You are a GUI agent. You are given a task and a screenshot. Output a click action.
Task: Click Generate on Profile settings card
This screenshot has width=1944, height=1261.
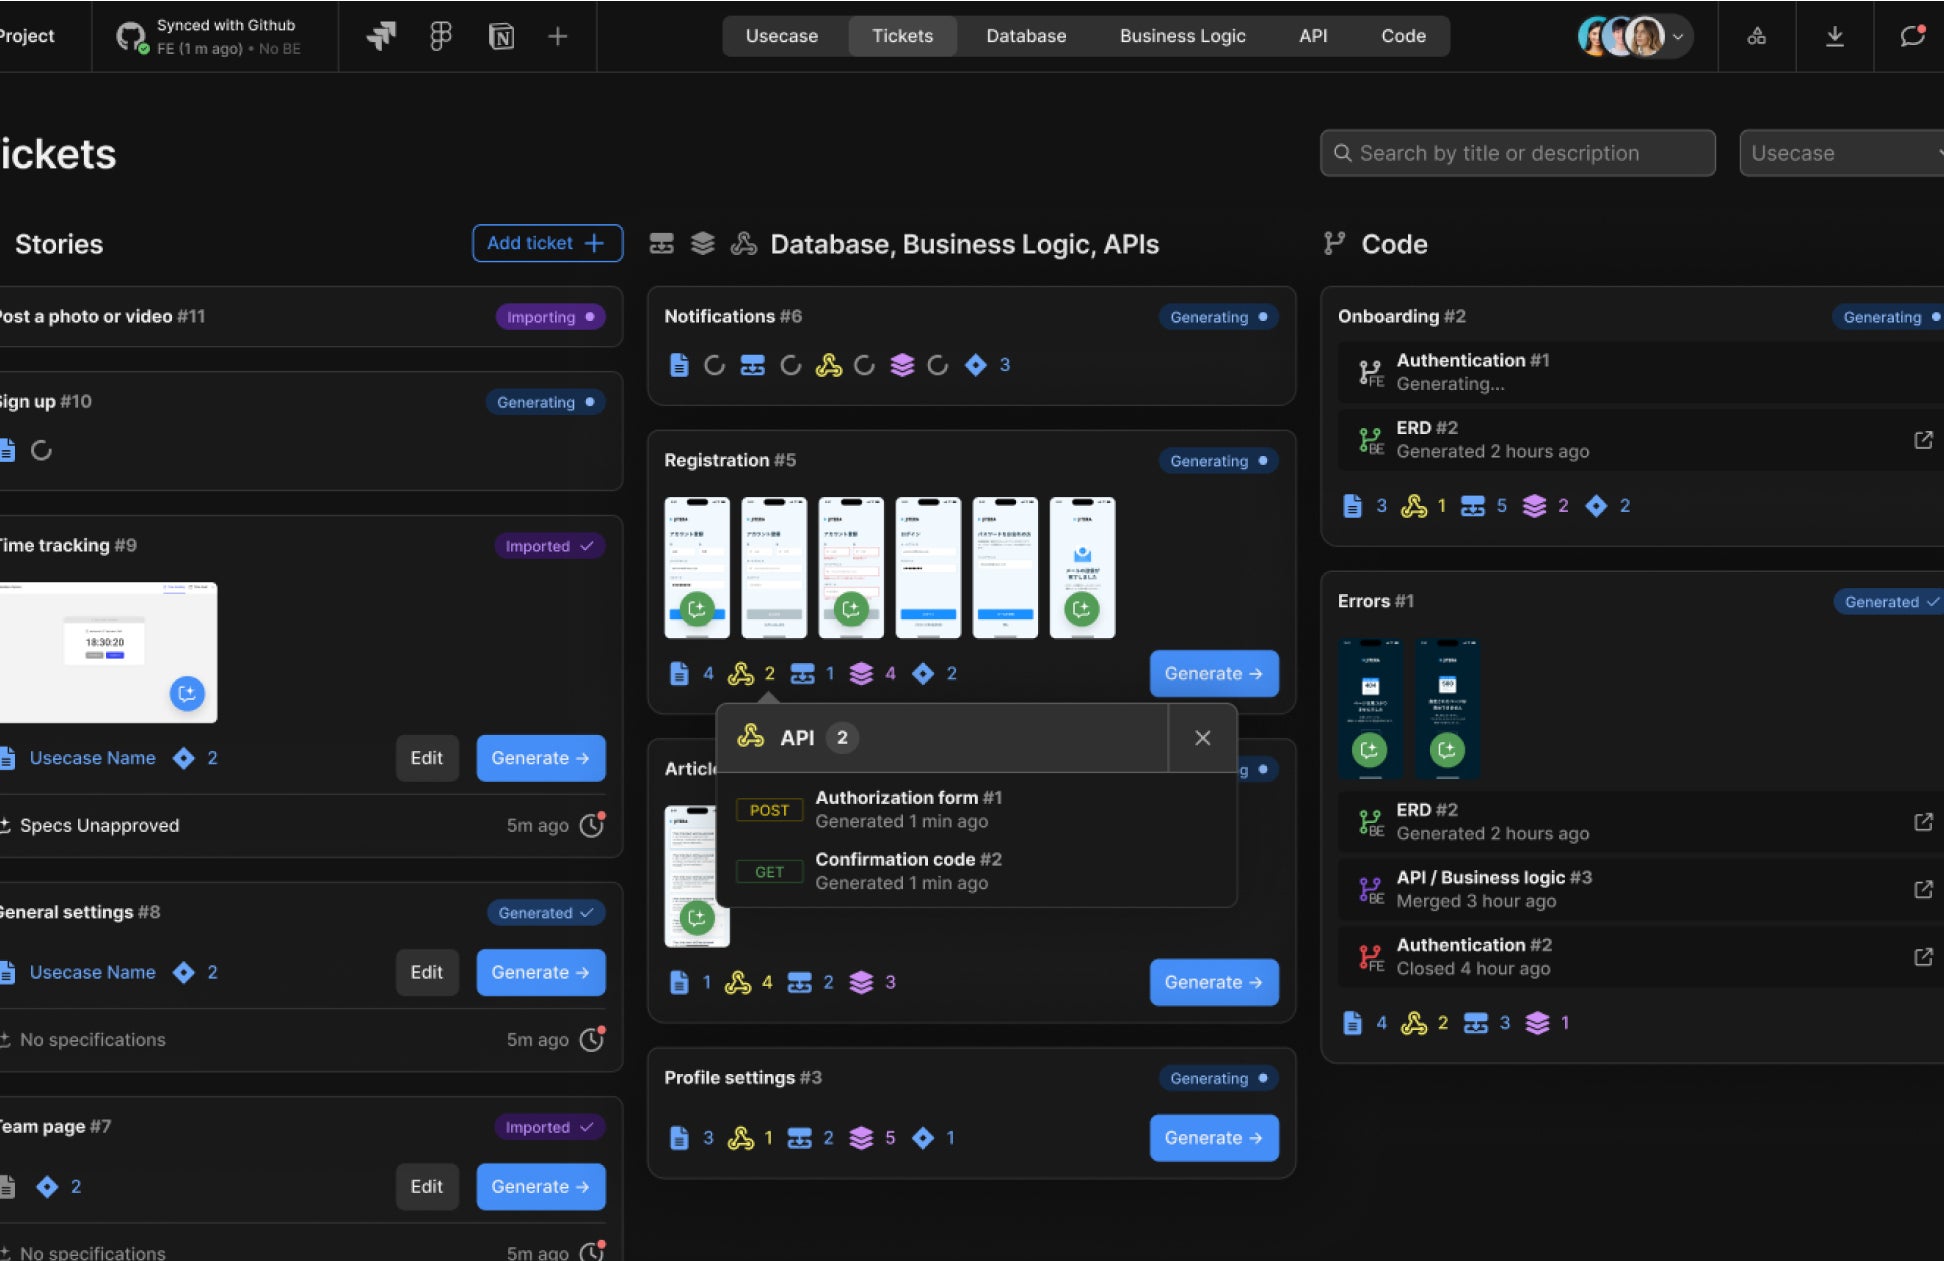(1213, 1138)
